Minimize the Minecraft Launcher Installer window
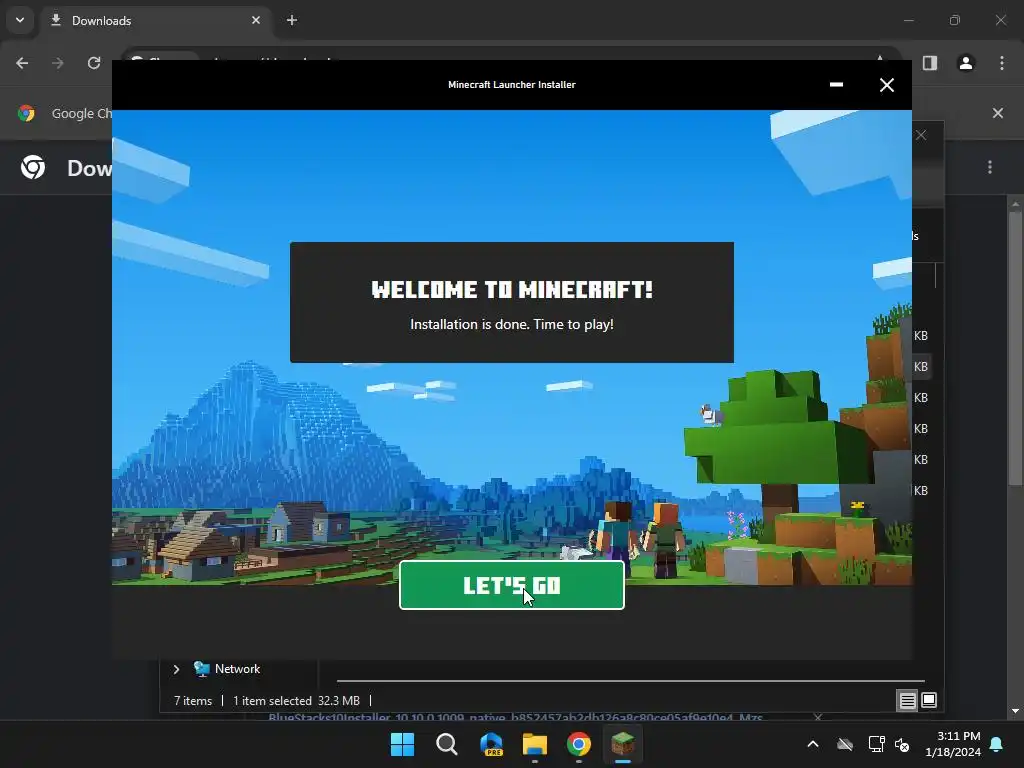 pos(836,85)
